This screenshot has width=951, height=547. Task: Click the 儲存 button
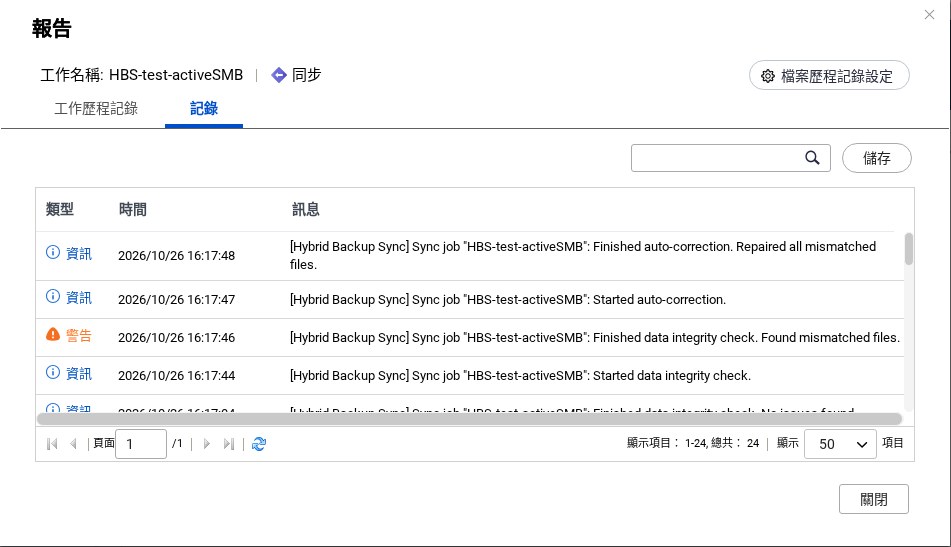(x=876, y=158)
